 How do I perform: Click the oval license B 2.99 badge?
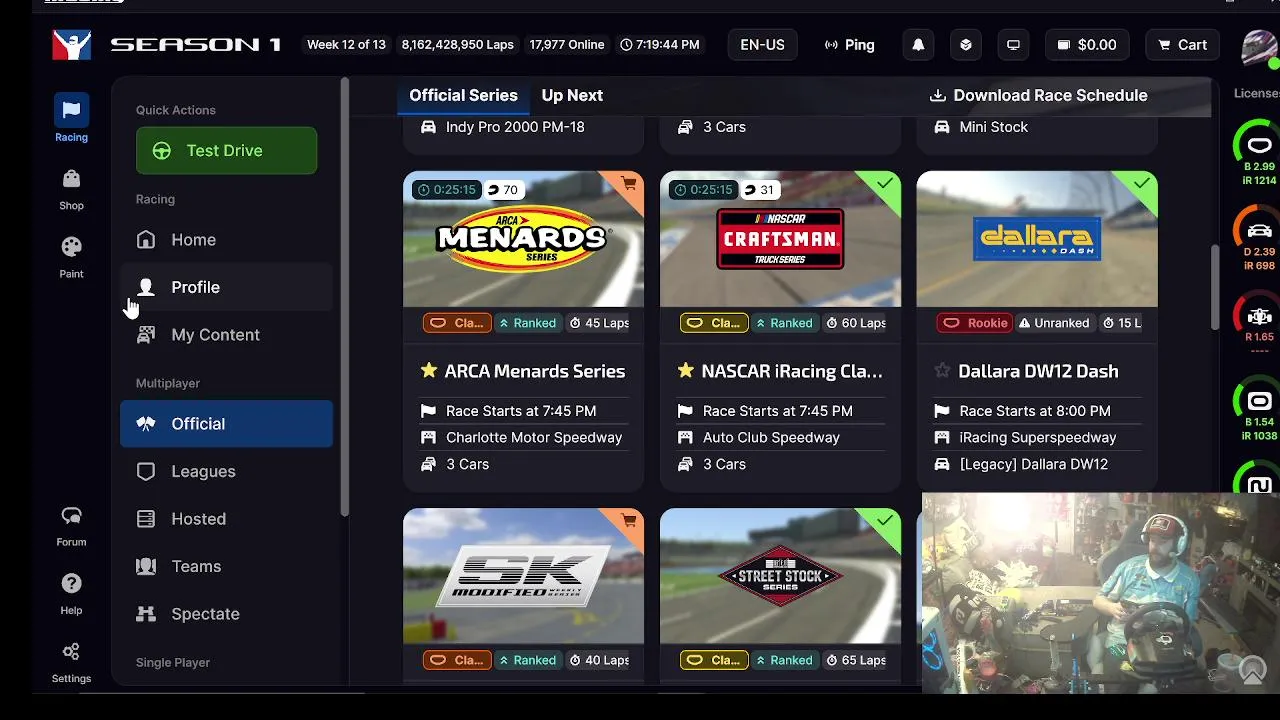tap(1259, 153)
